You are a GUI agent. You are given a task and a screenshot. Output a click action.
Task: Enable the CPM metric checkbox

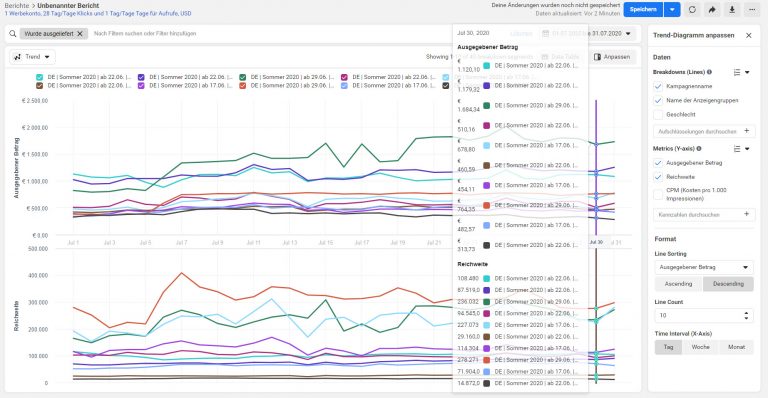[658, 194]
